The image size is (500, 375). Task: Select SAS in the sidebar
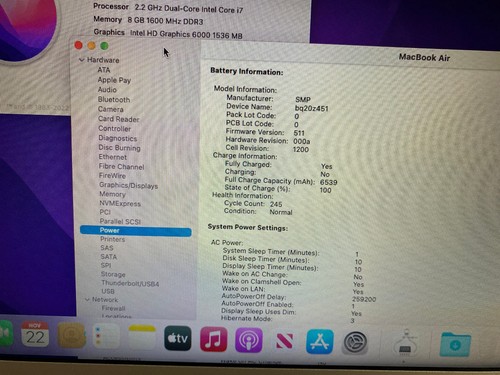107,248
